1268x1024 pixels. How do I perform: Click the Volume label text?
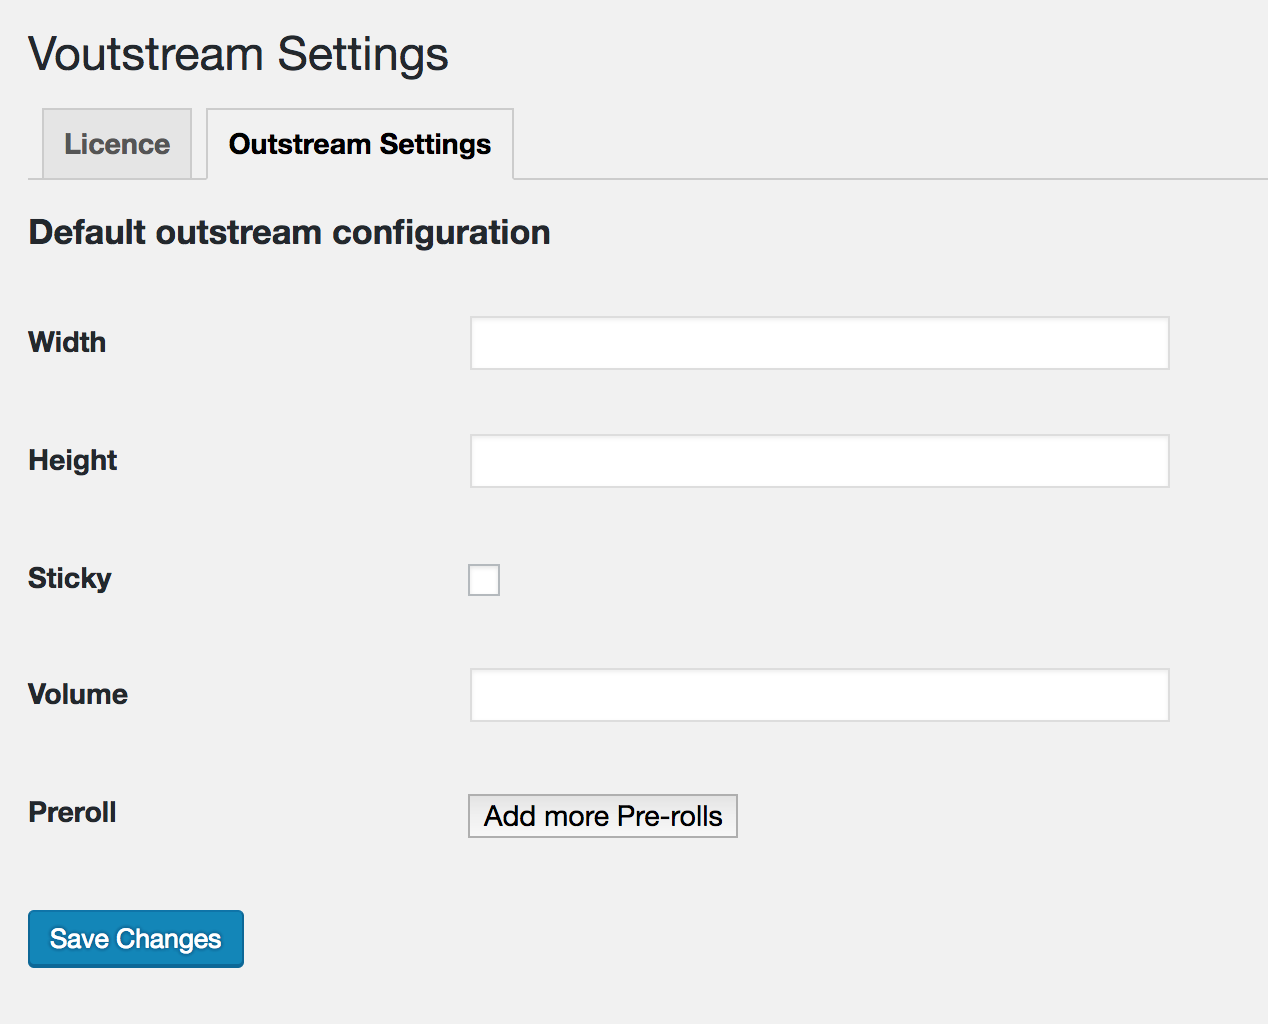tap(78, 694)
